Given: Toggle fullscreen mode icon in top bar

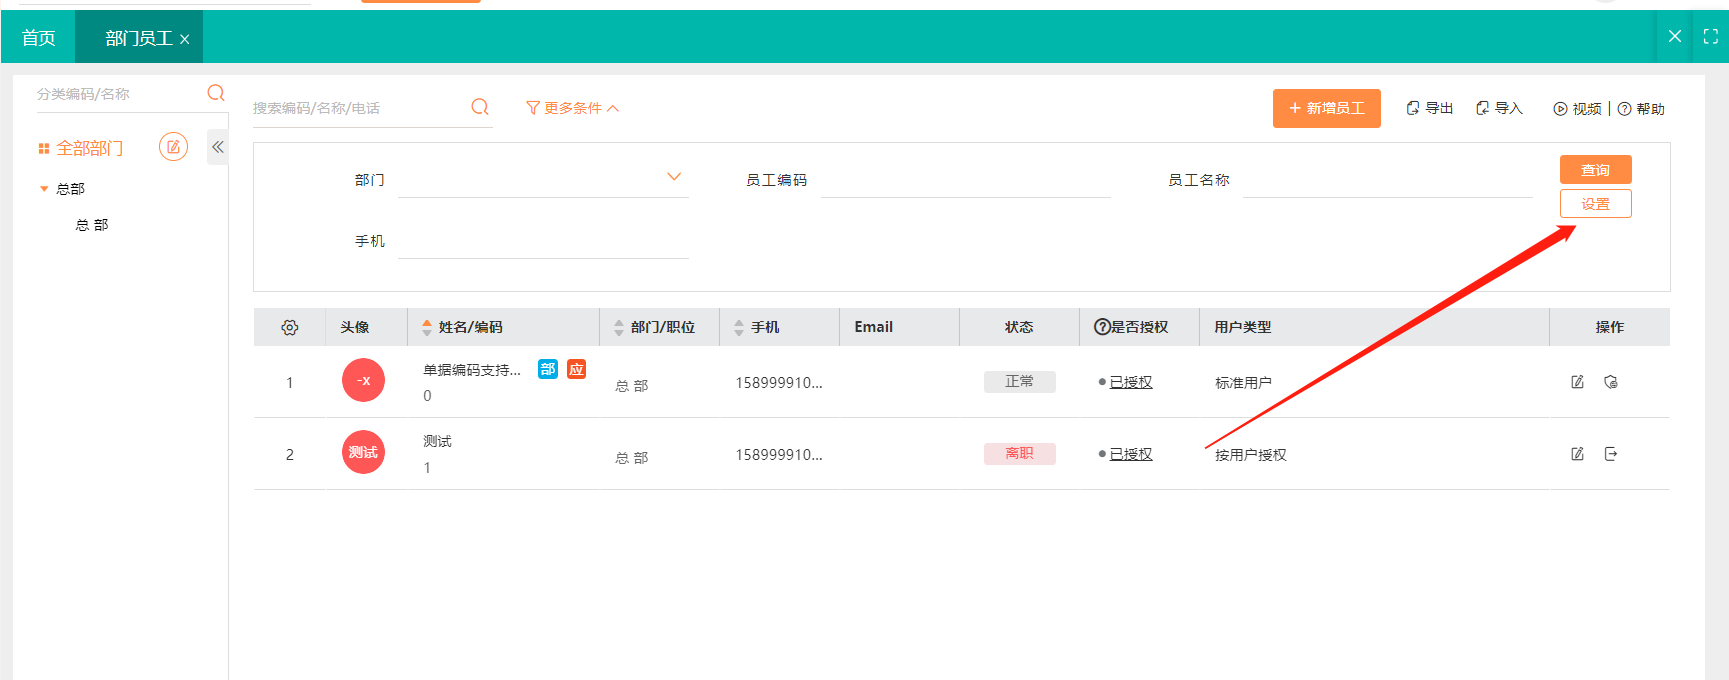Looking at the screenshot, I should tap(1711, 37).
